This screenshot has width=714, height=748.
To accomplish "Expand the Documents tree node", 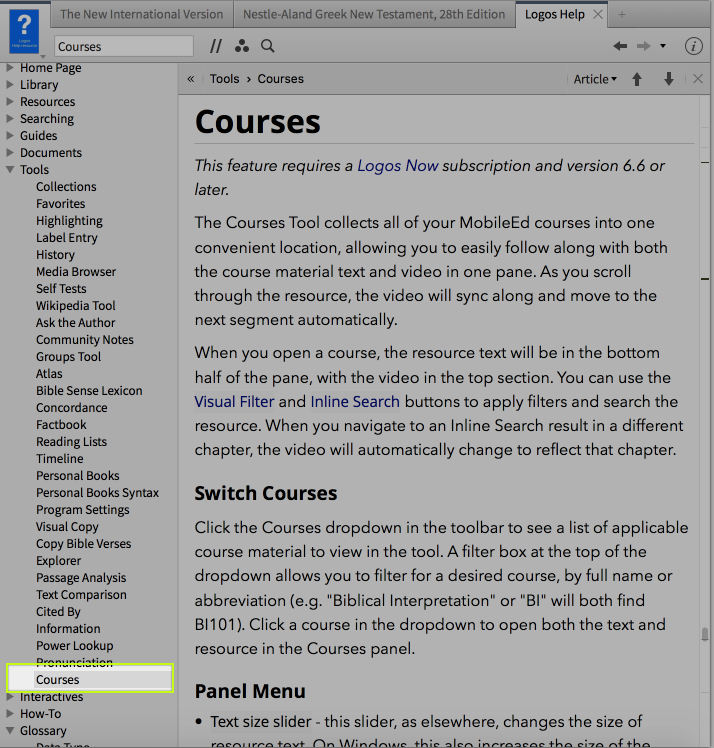I will (x=10, y=153).
